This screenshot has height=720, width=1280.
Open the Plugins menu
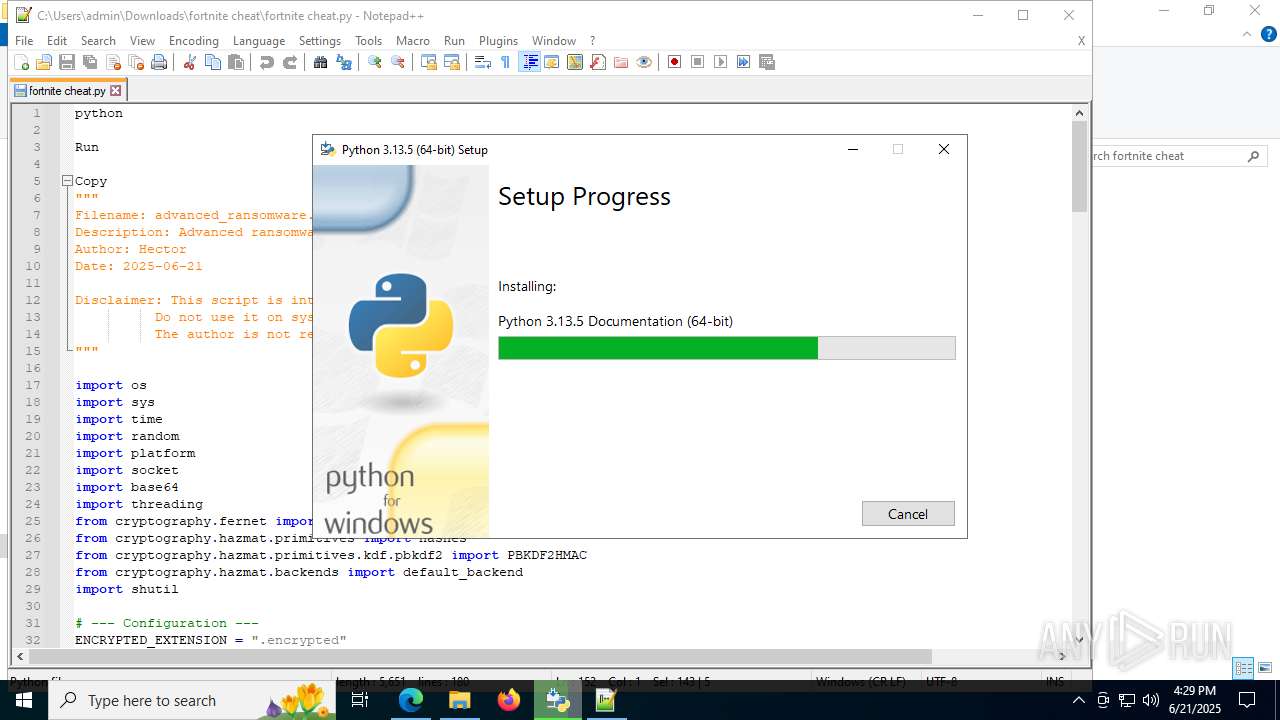[x=498, y=41]
